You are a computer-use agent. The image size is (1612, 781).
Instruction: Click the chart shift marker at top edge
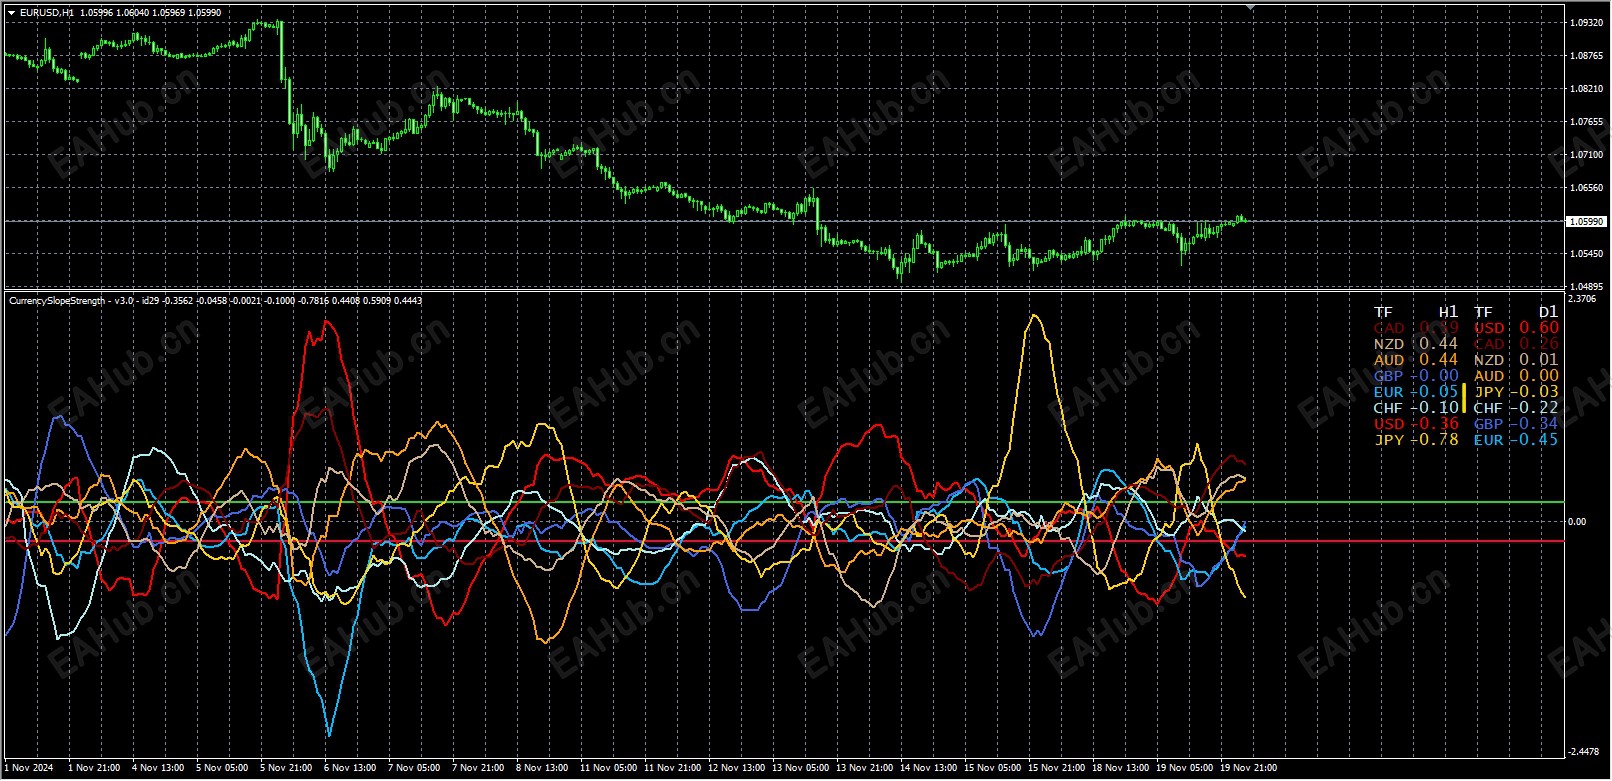click(x=1251, y=7)
